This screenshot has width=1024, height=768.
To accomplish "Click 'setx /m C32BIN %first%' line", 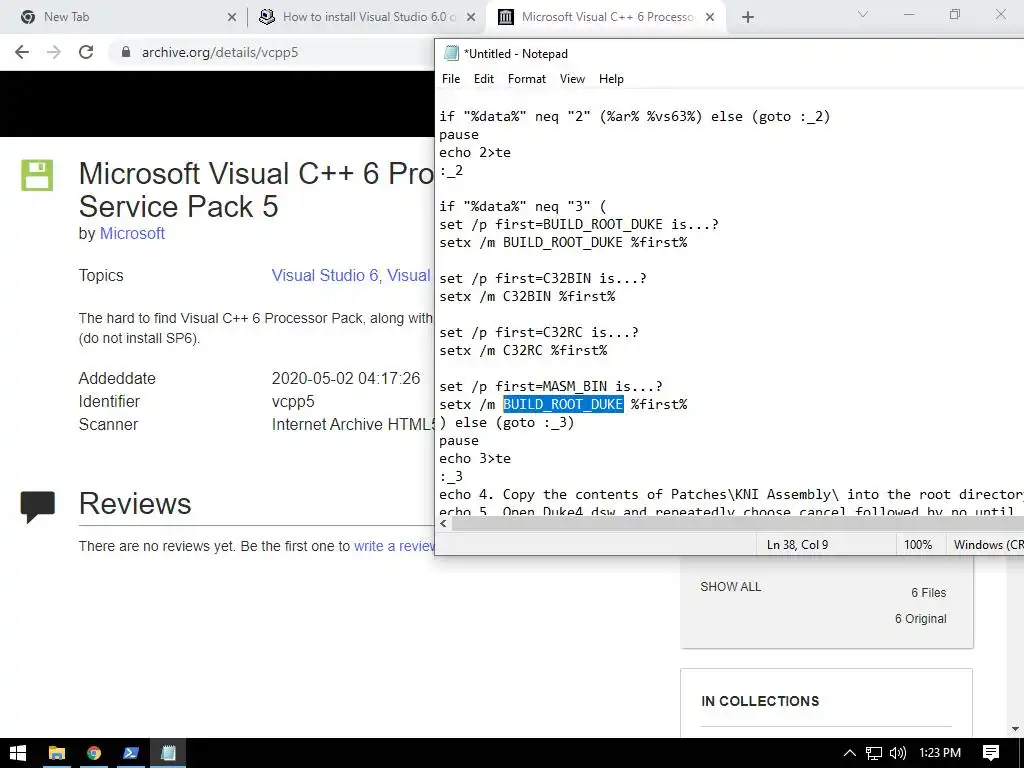I will 527,296.
